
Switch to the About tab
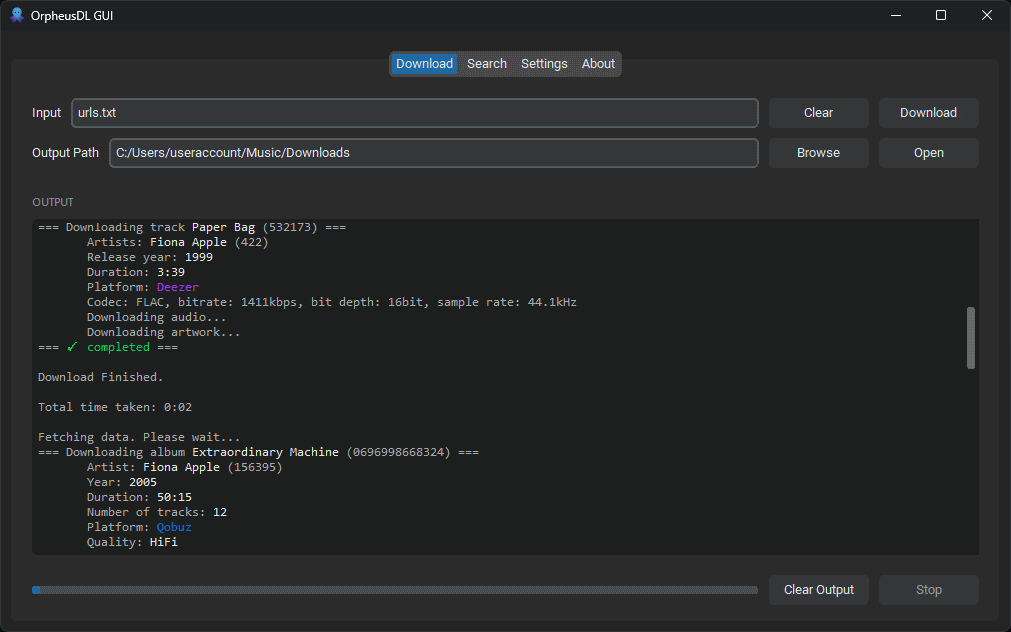coord(598,63)
